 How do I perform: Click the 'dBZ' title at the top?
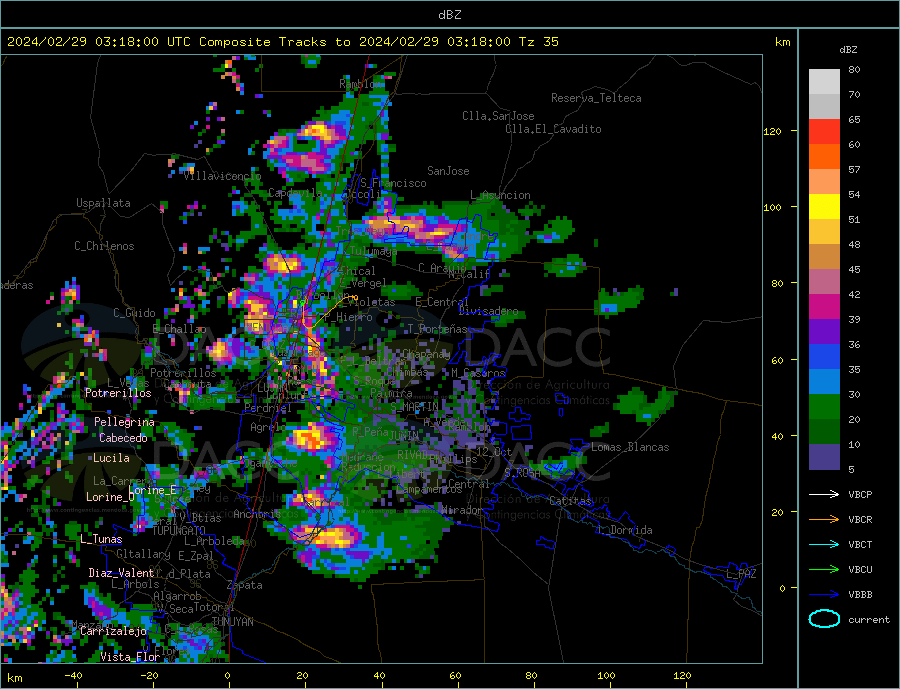coord(449,15)
